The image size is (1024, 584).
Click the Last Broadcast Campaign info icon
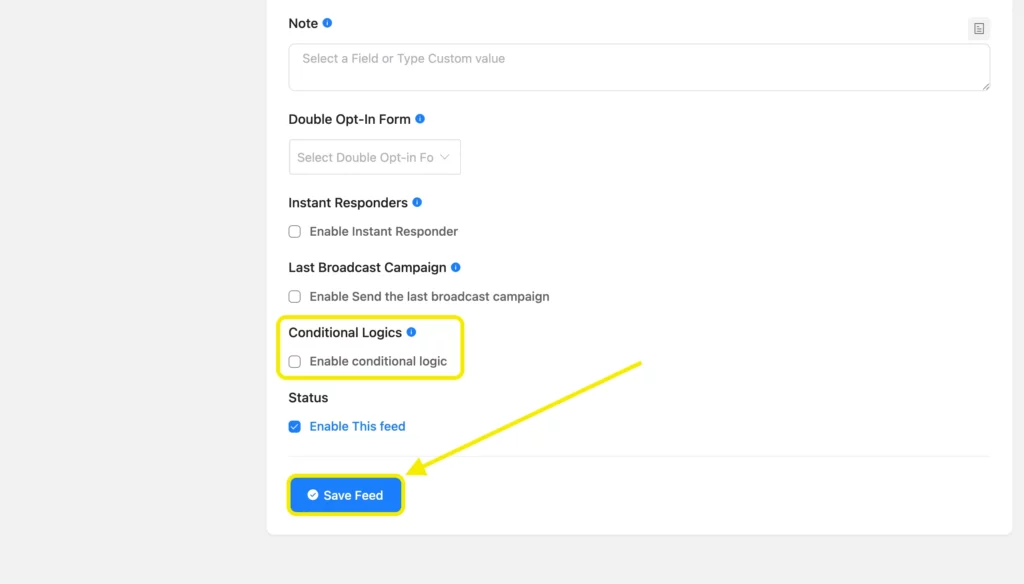(x=456, y=268)
